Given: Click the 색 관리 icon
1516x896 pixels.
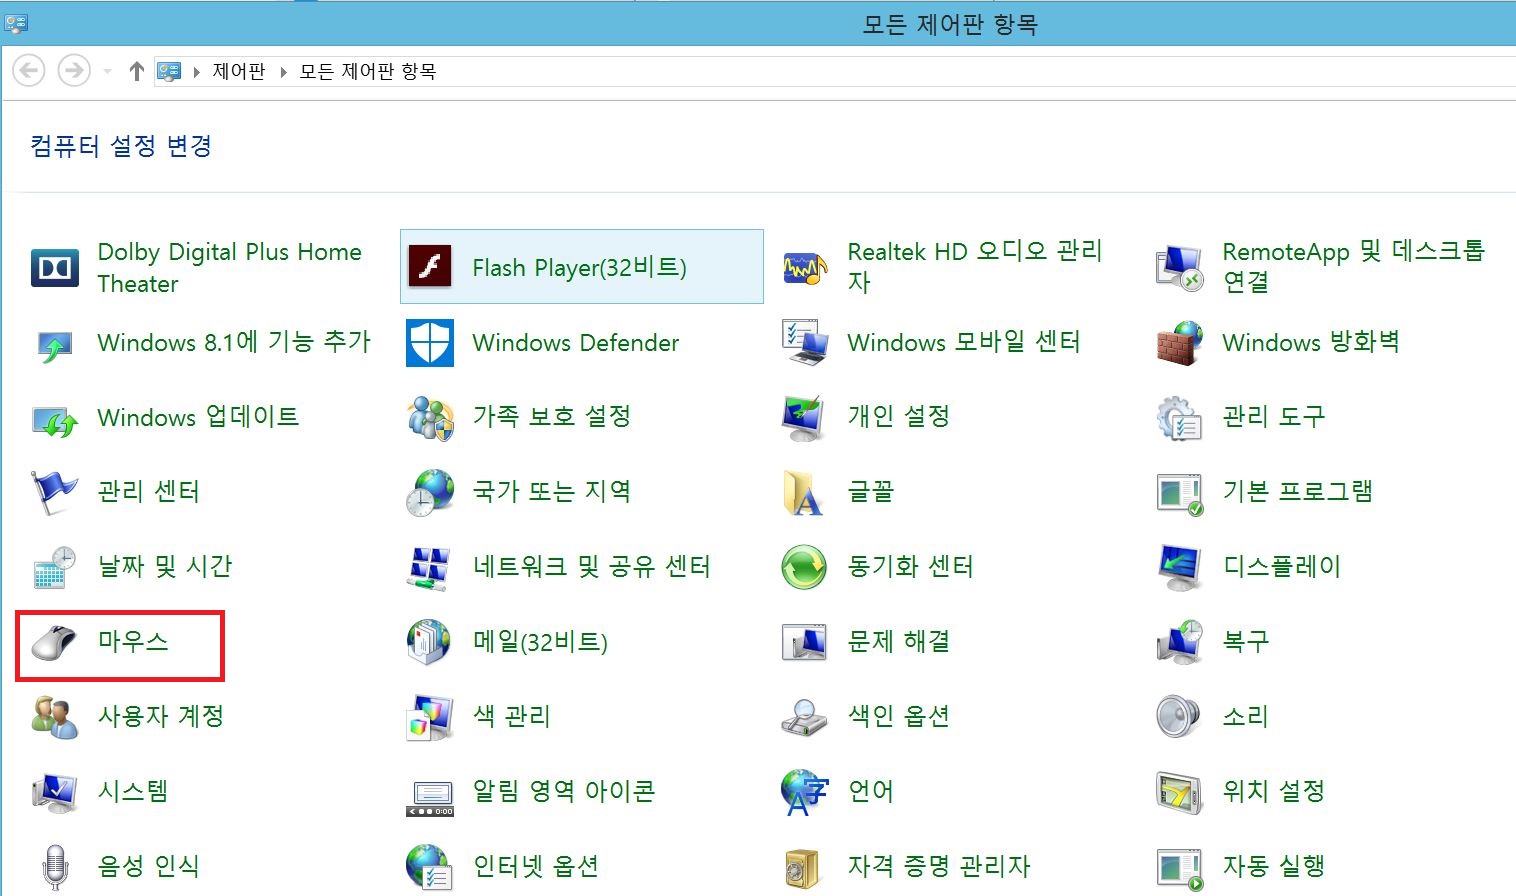Looking at the screenshot, I should (x=430, y=717).
